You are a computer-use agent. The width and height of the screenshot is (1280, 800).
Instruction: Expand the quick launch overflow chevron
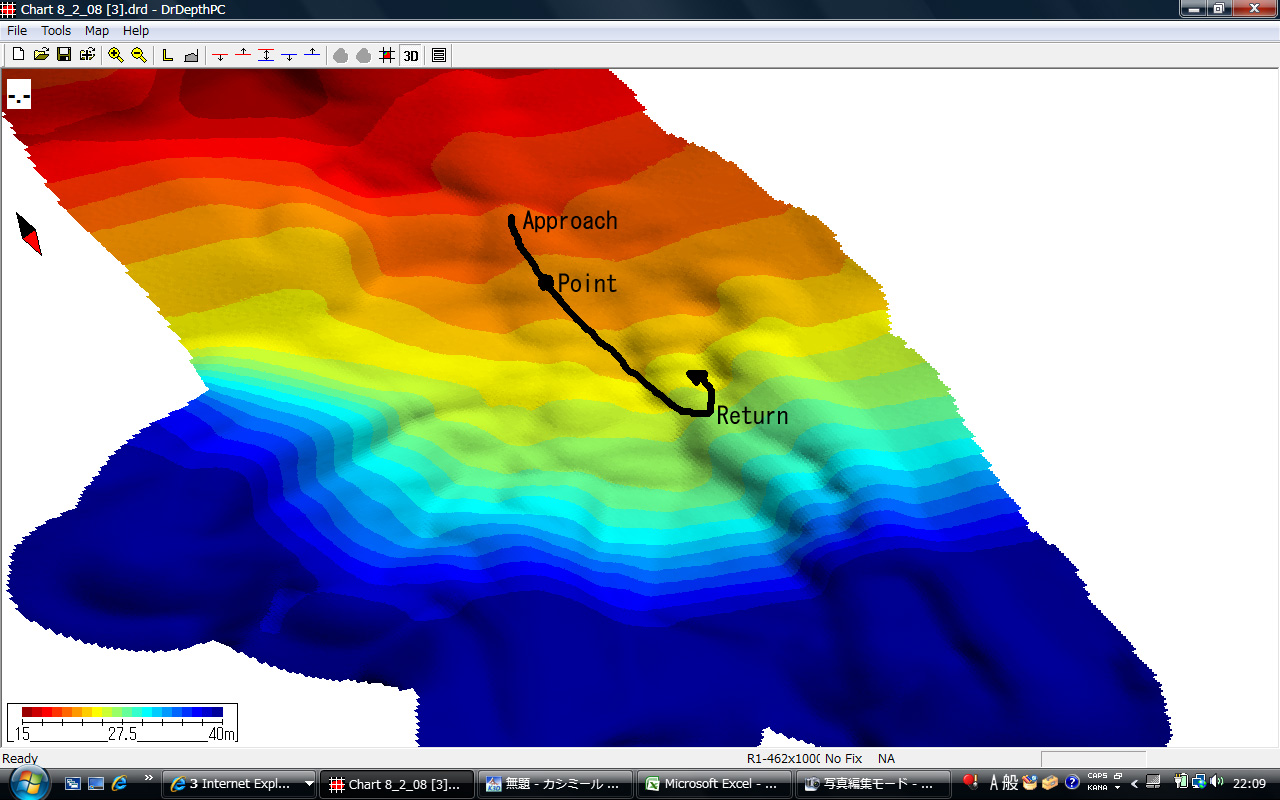point(149,777)
